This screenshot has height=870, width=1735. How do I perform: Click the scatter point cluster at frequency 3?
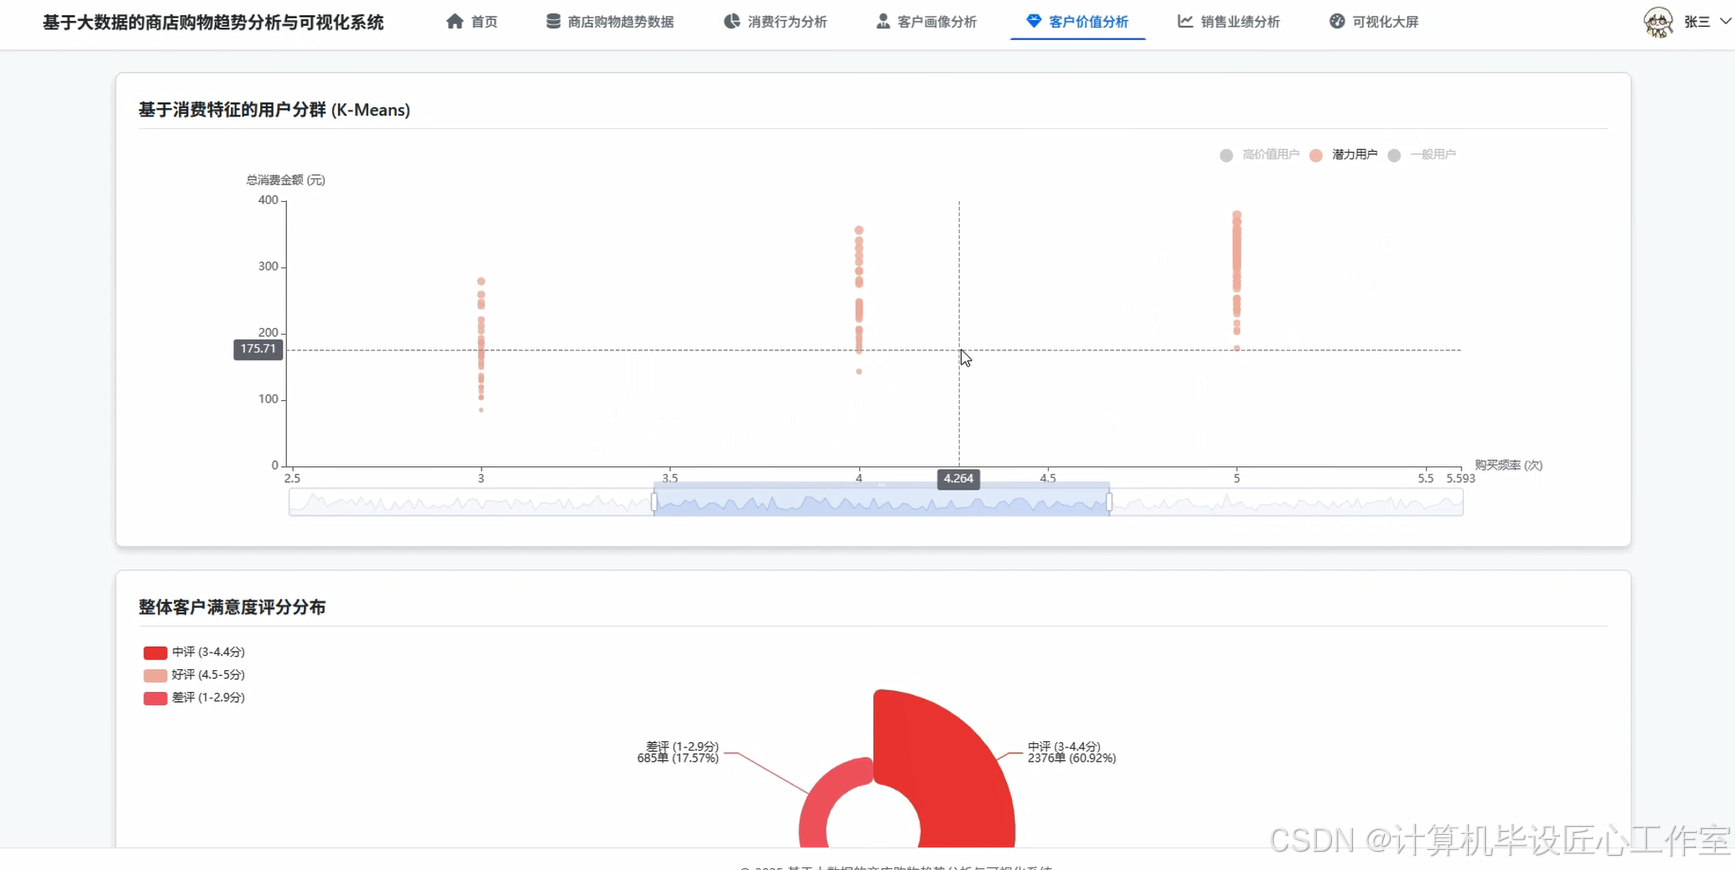pyautogui.click(x=481, y=345)
